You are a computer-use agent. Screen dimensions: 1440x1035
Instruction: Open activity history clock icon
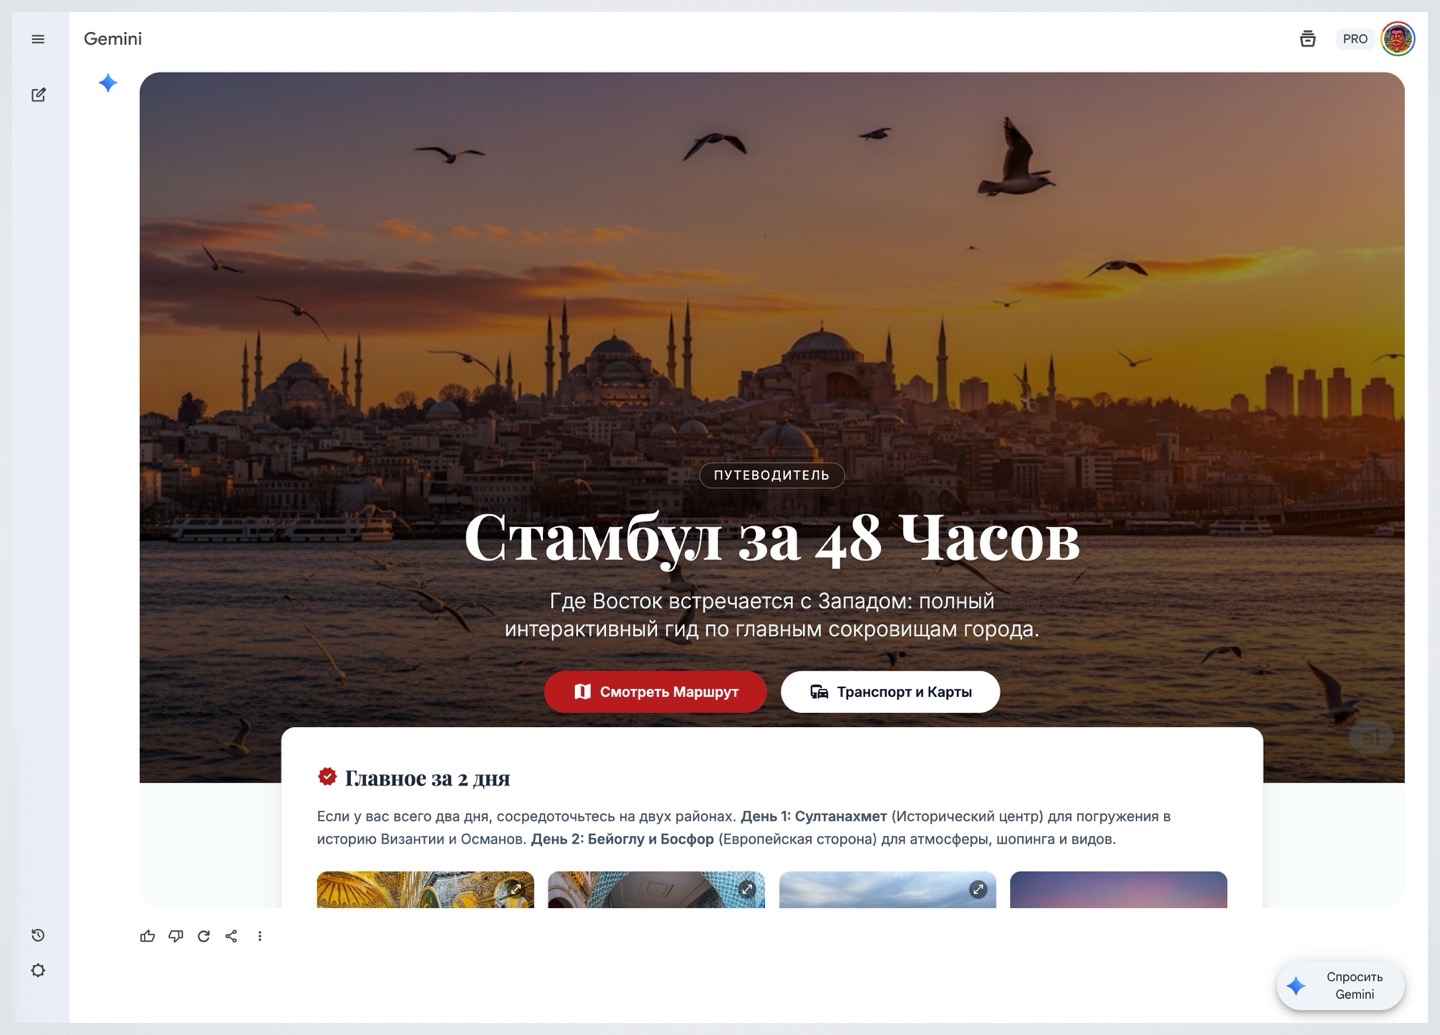pos(38,935)
